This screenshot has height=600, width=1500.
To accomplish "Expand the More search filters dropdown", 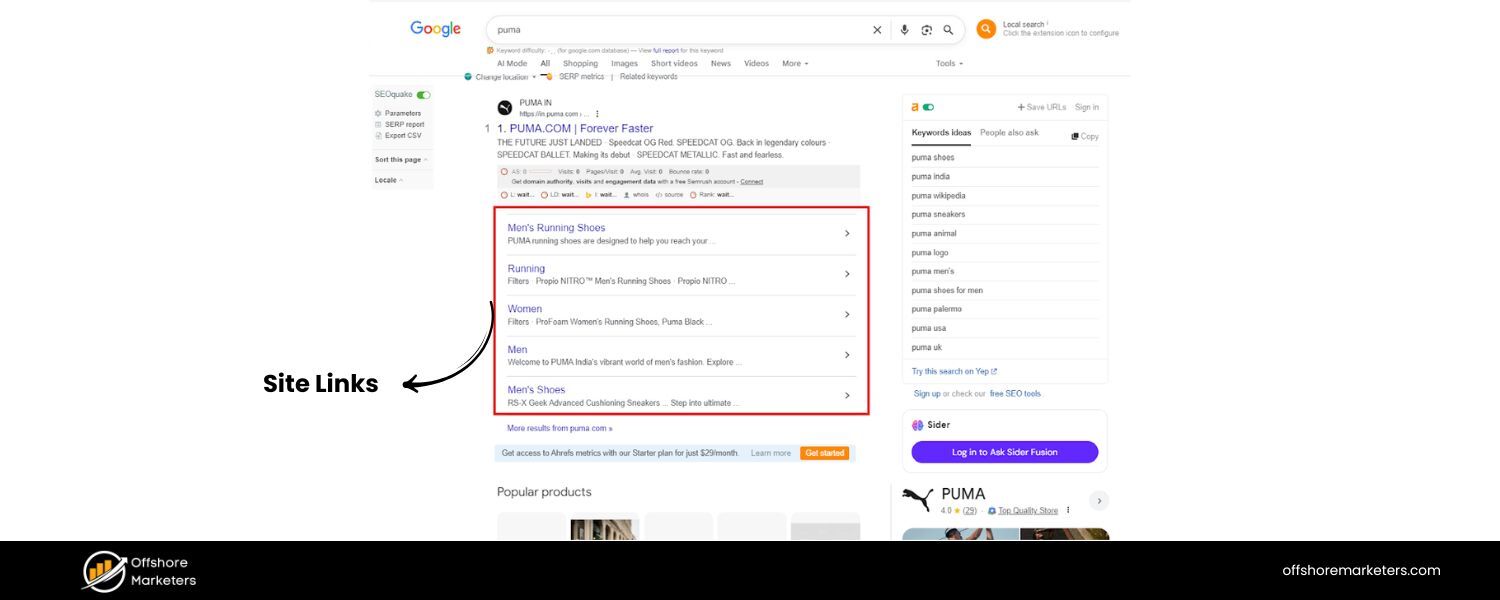I will coord(795,63).
